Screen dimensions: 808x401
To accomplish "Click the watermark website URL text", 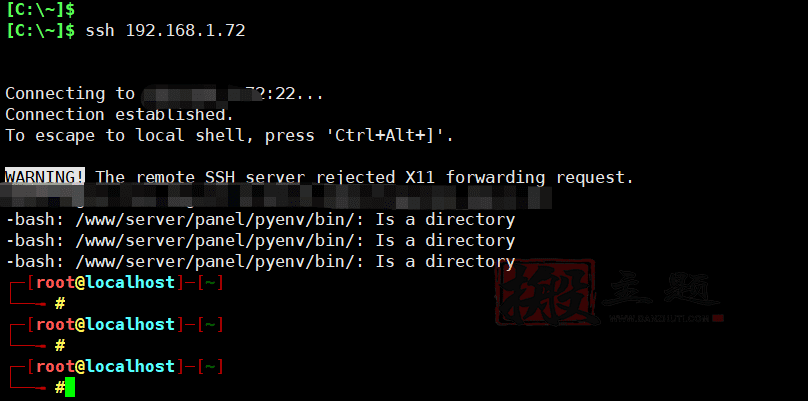I will 661,319.
